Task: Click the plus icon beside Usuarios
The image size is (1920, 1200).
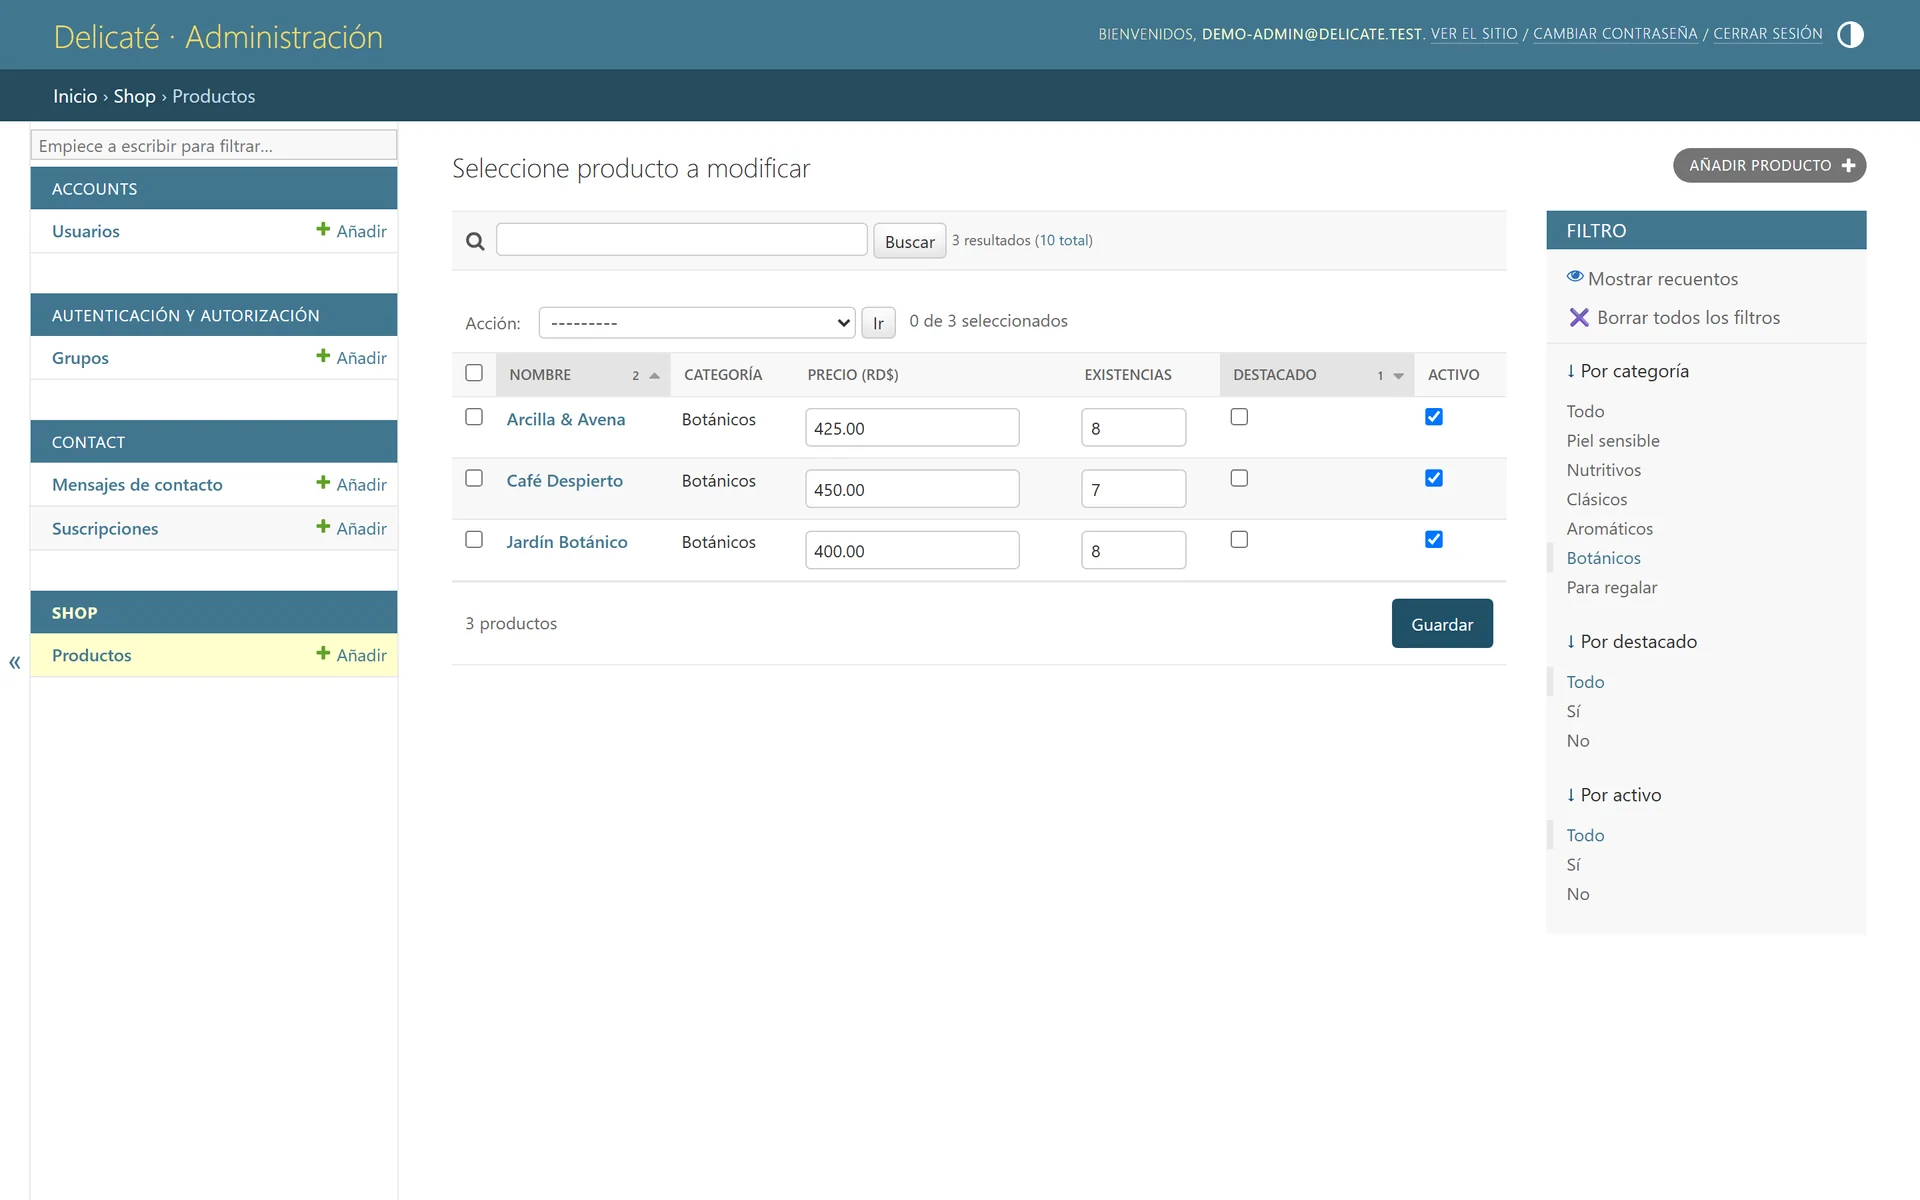Action: pyautogui.click(x=323, y=229)
